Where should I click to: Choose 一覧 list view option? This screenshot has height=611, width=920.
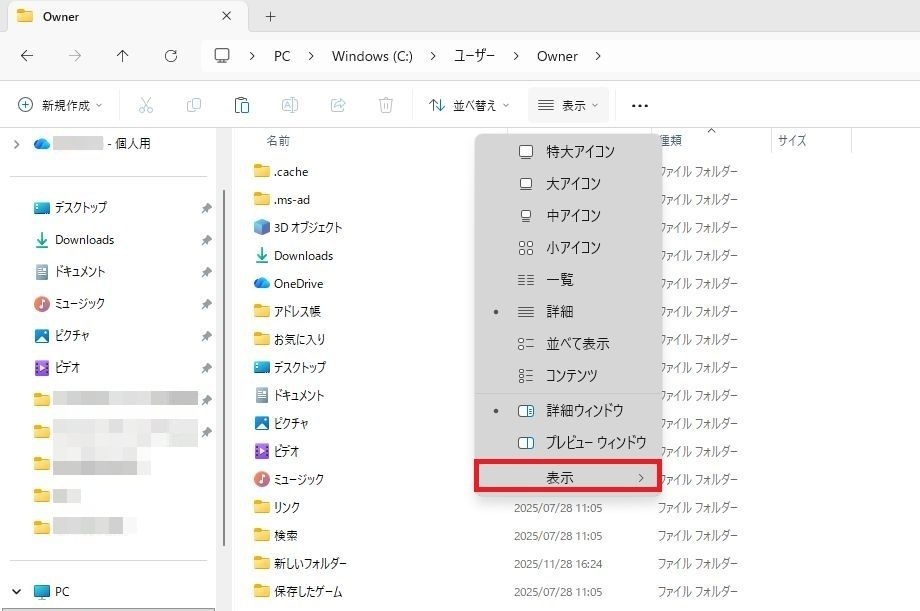tap(560, 280)
